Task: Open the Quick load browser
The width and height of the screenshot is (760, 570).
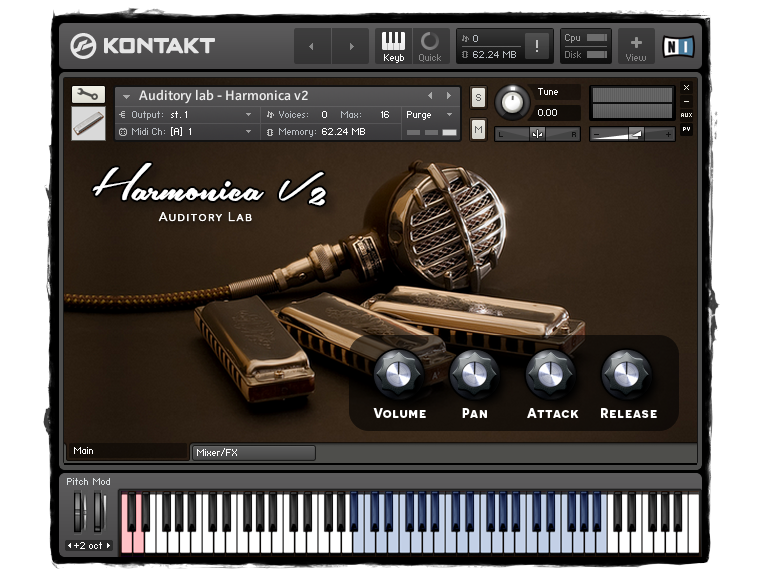Action: pos(429,46)
